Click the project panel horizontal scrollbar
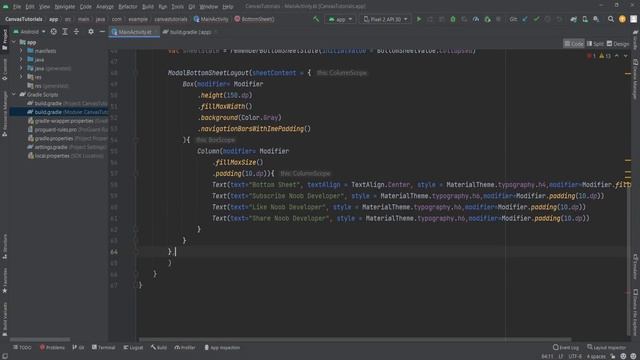640x360 pixels. (x=40, y=339)
